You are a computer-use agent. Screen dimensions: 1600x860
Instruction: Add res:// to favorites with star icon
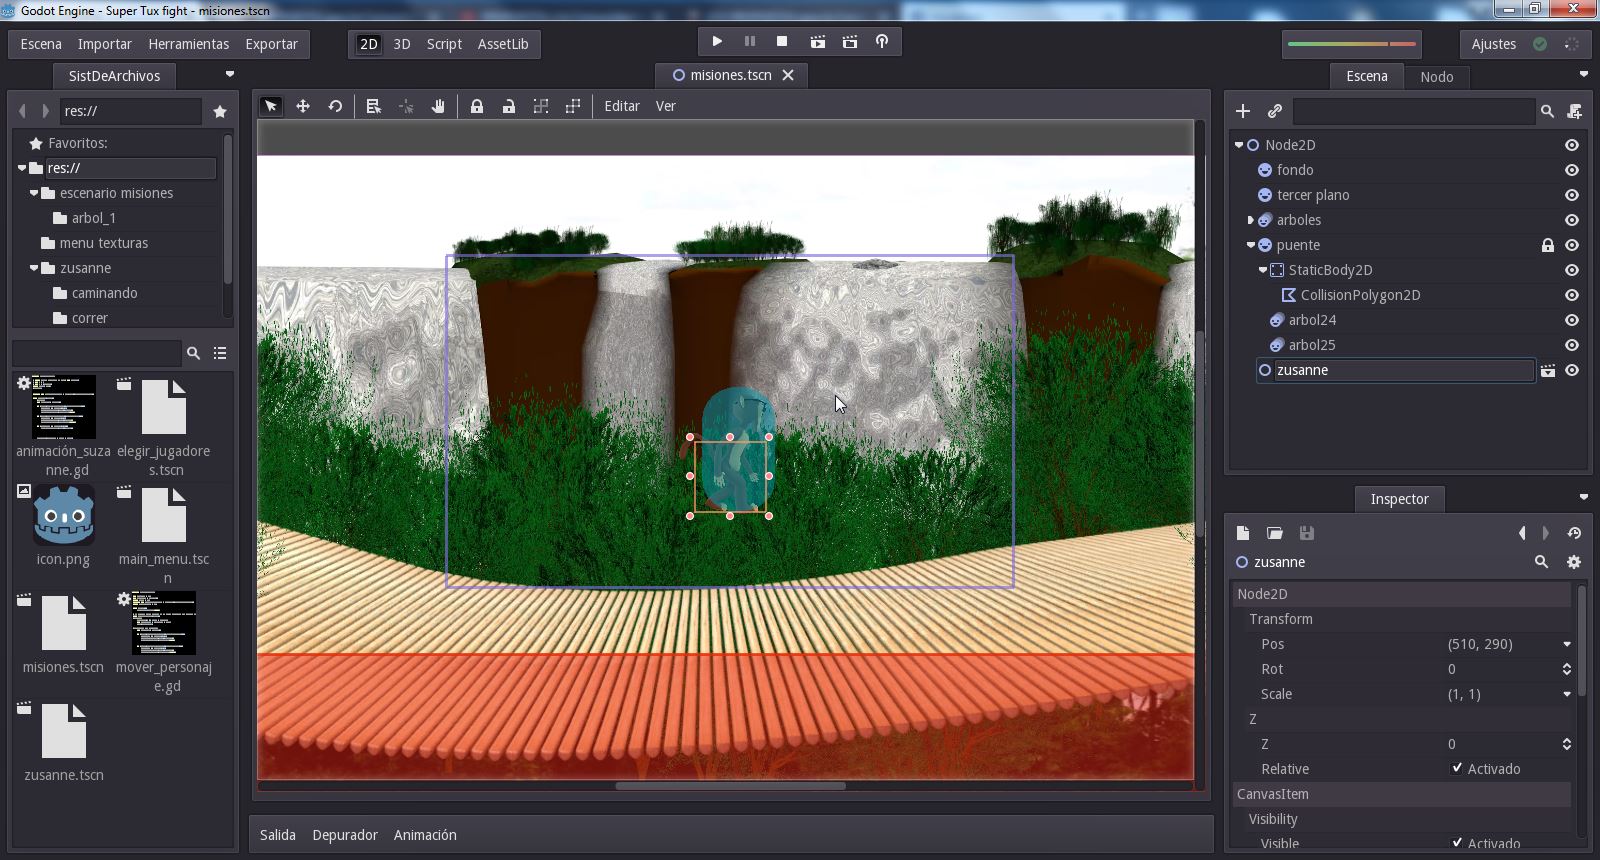[x=220, y=111]
